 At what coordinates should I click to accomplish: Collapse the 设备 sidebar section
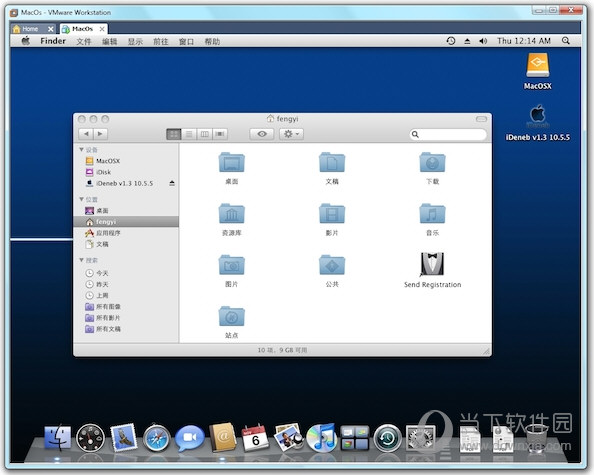point(81,150)
